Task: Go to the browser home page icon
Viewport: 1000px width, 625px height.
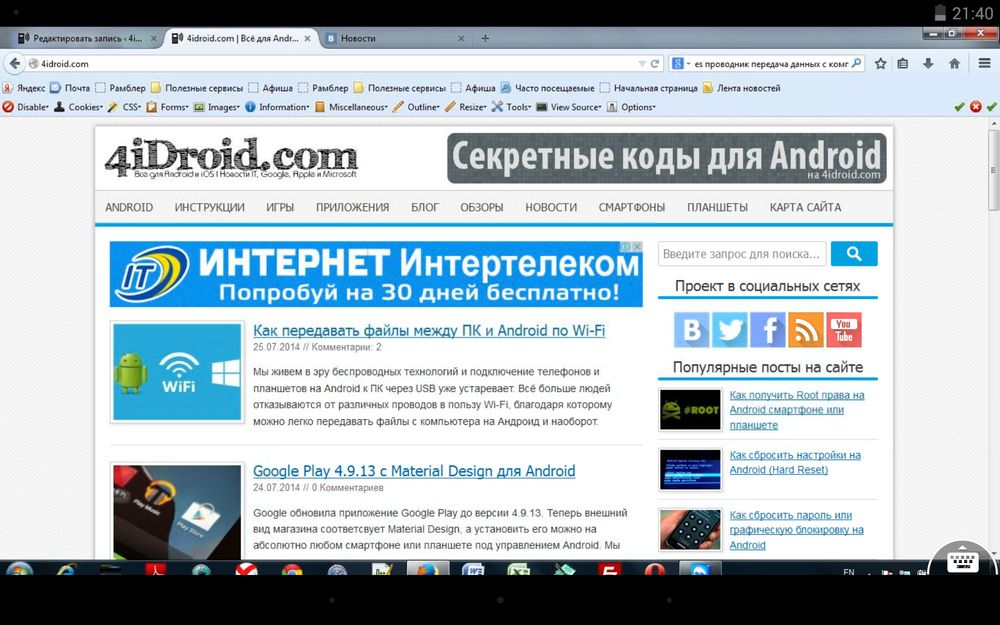Action: click(954, 63)
